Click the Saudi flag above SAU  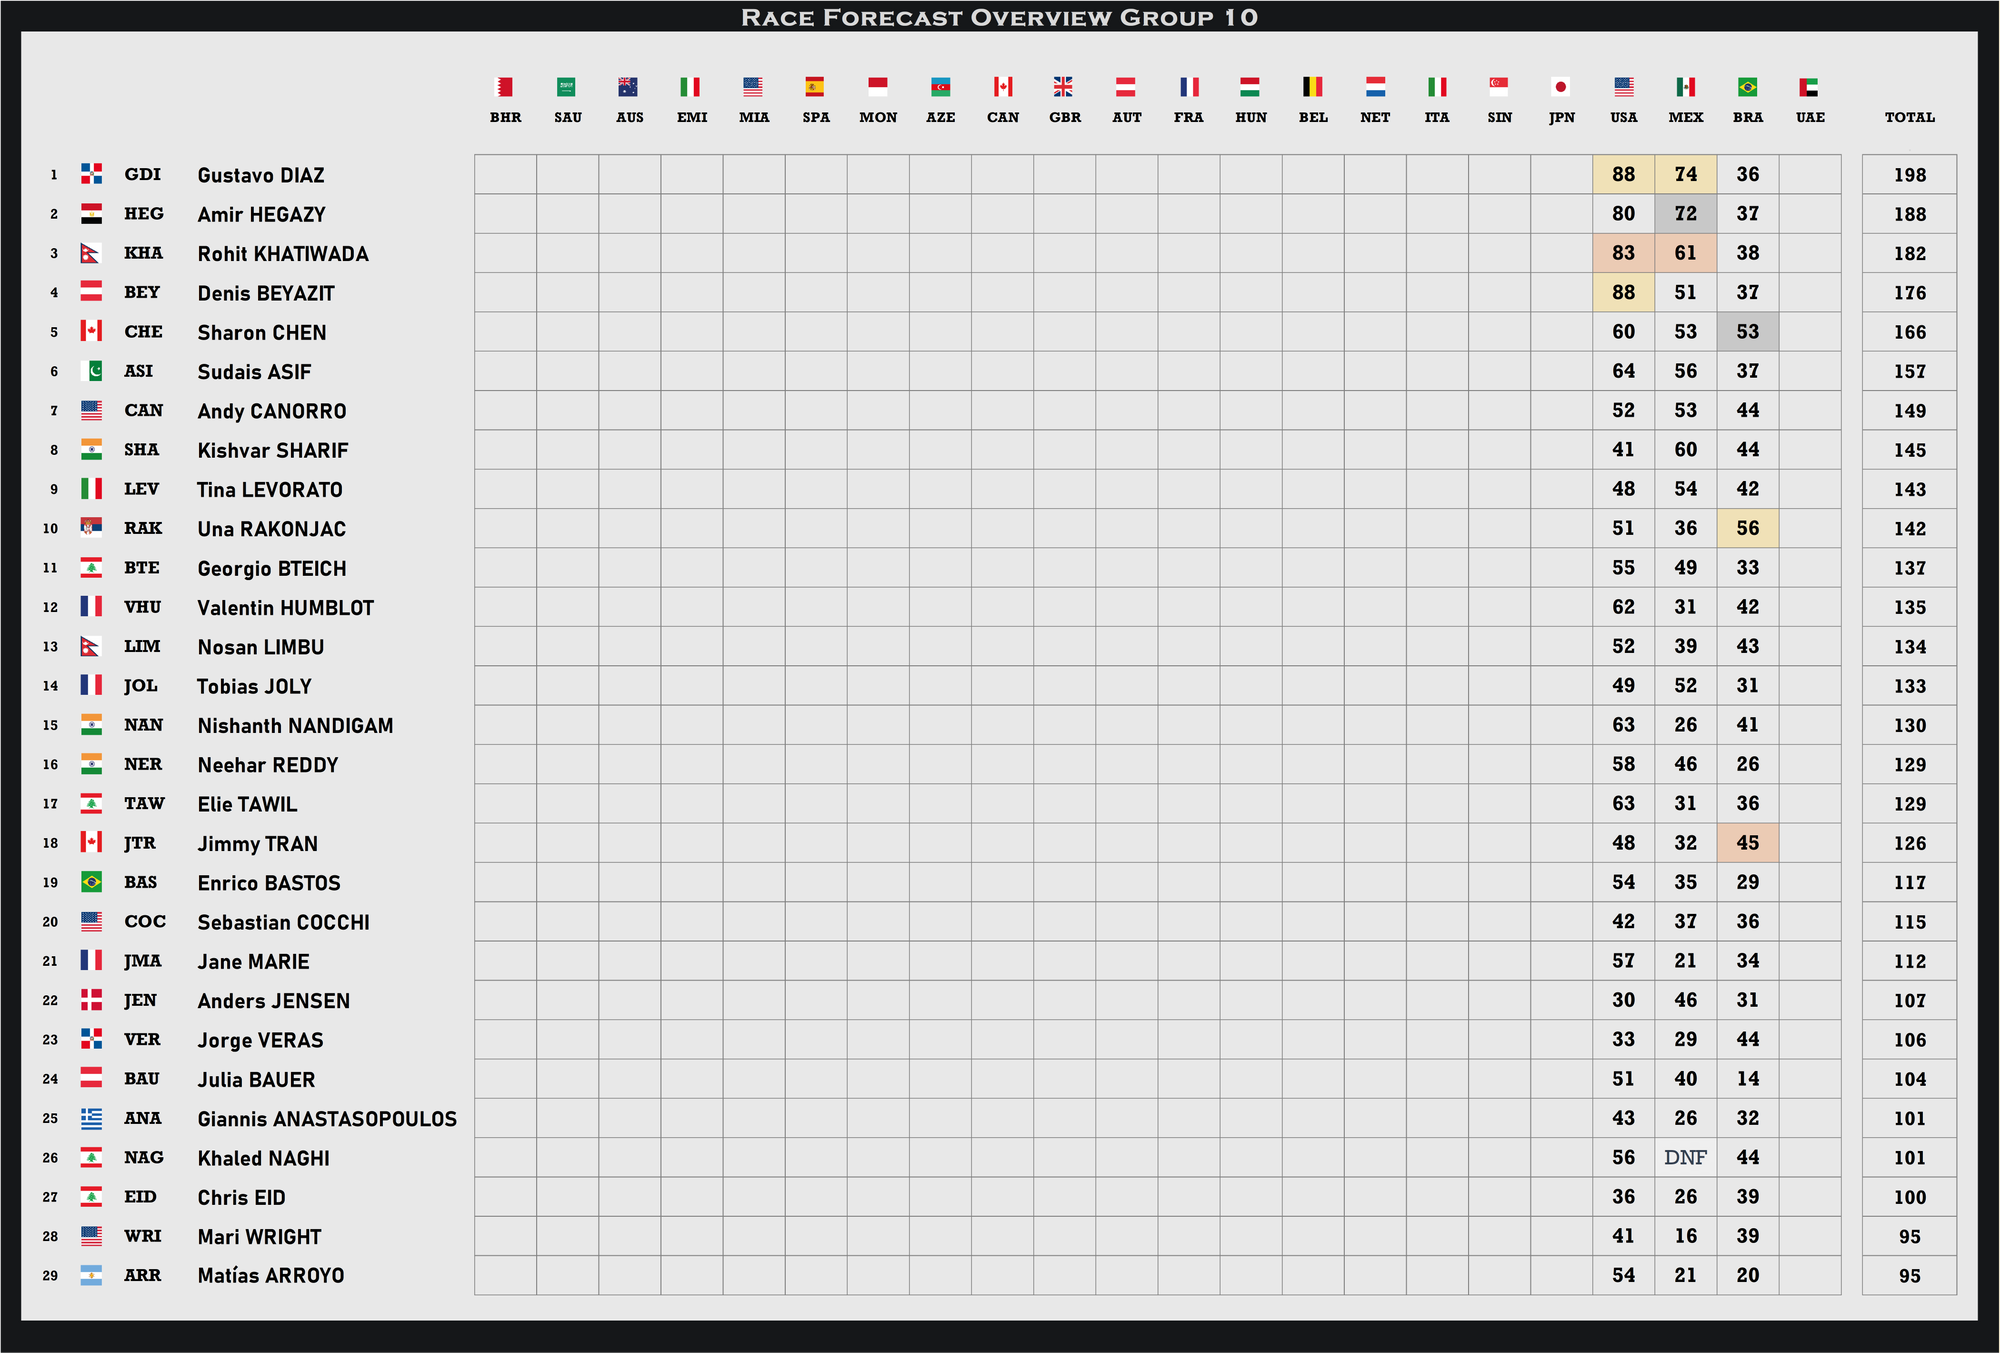[x=567, y=87]
